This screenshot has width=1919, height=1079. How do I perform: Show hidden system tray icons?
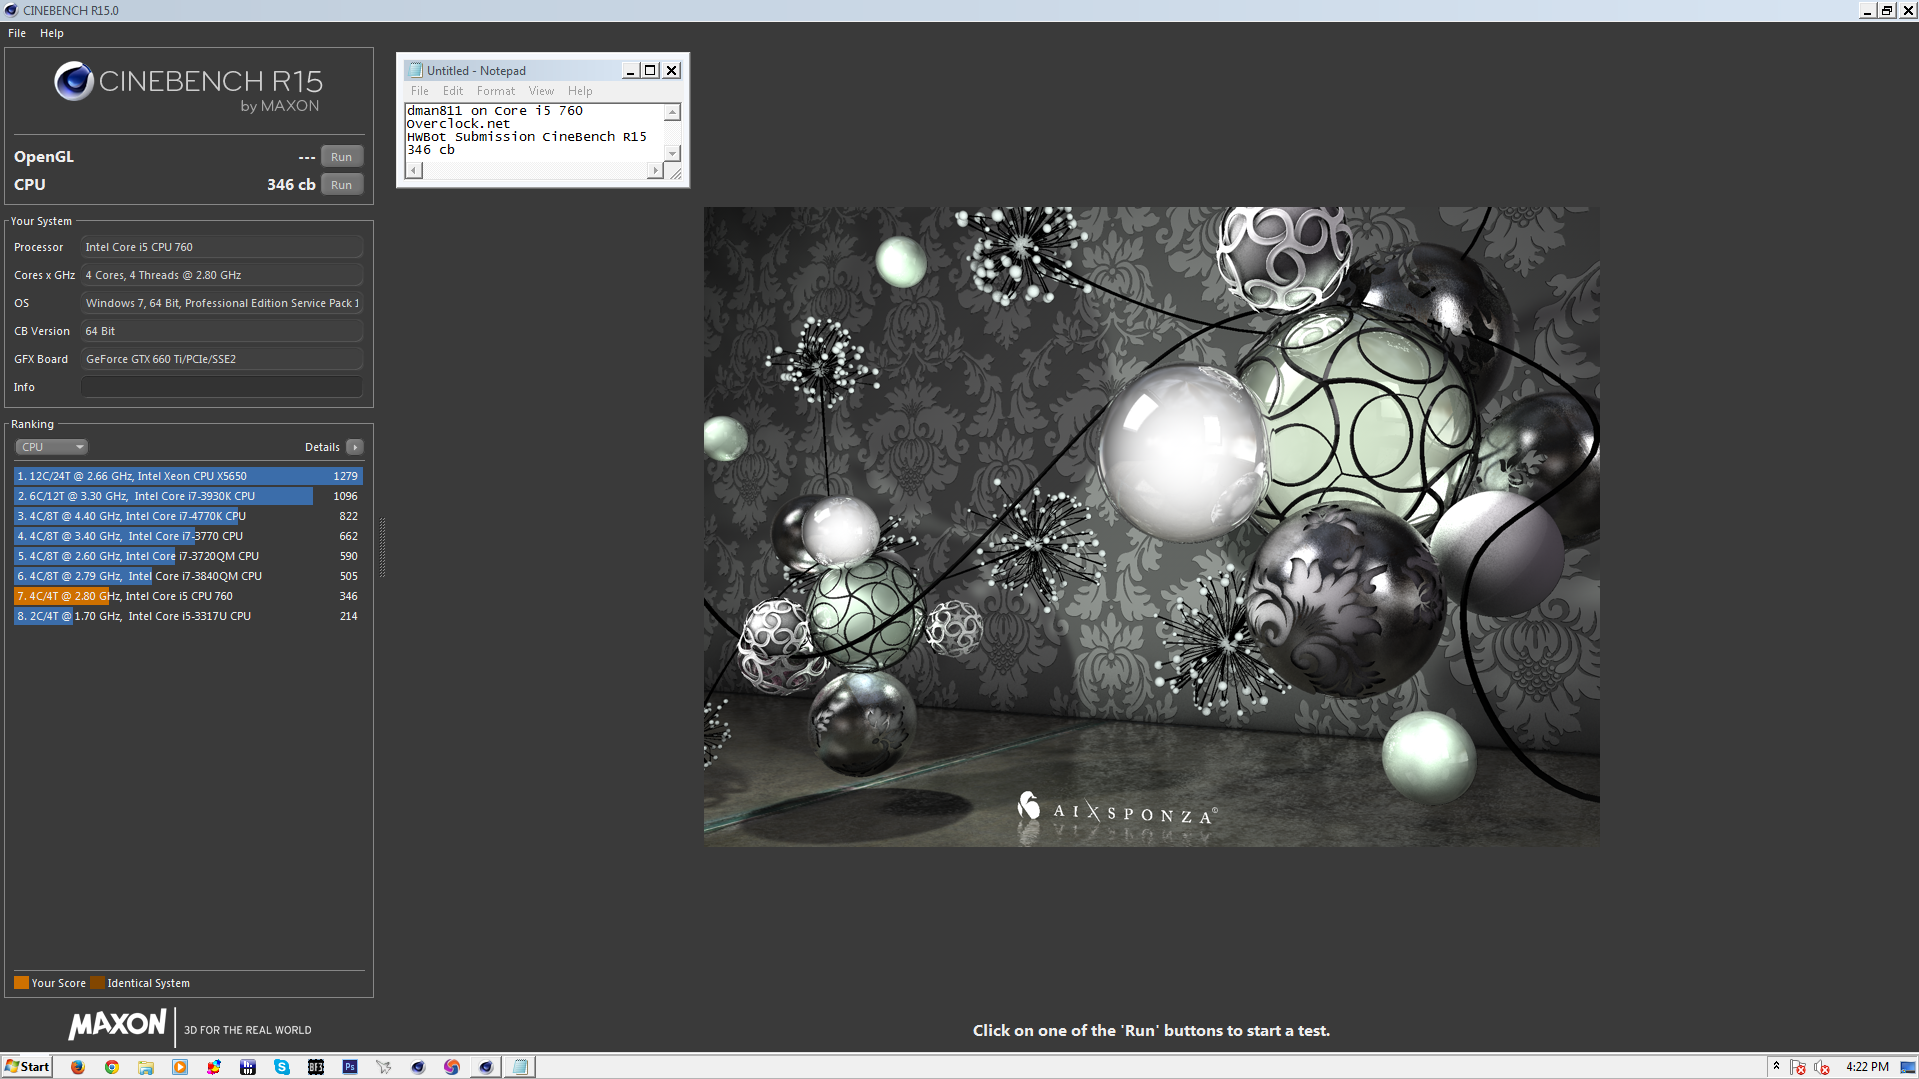pyautogui.click(x=1776, y=1067)
